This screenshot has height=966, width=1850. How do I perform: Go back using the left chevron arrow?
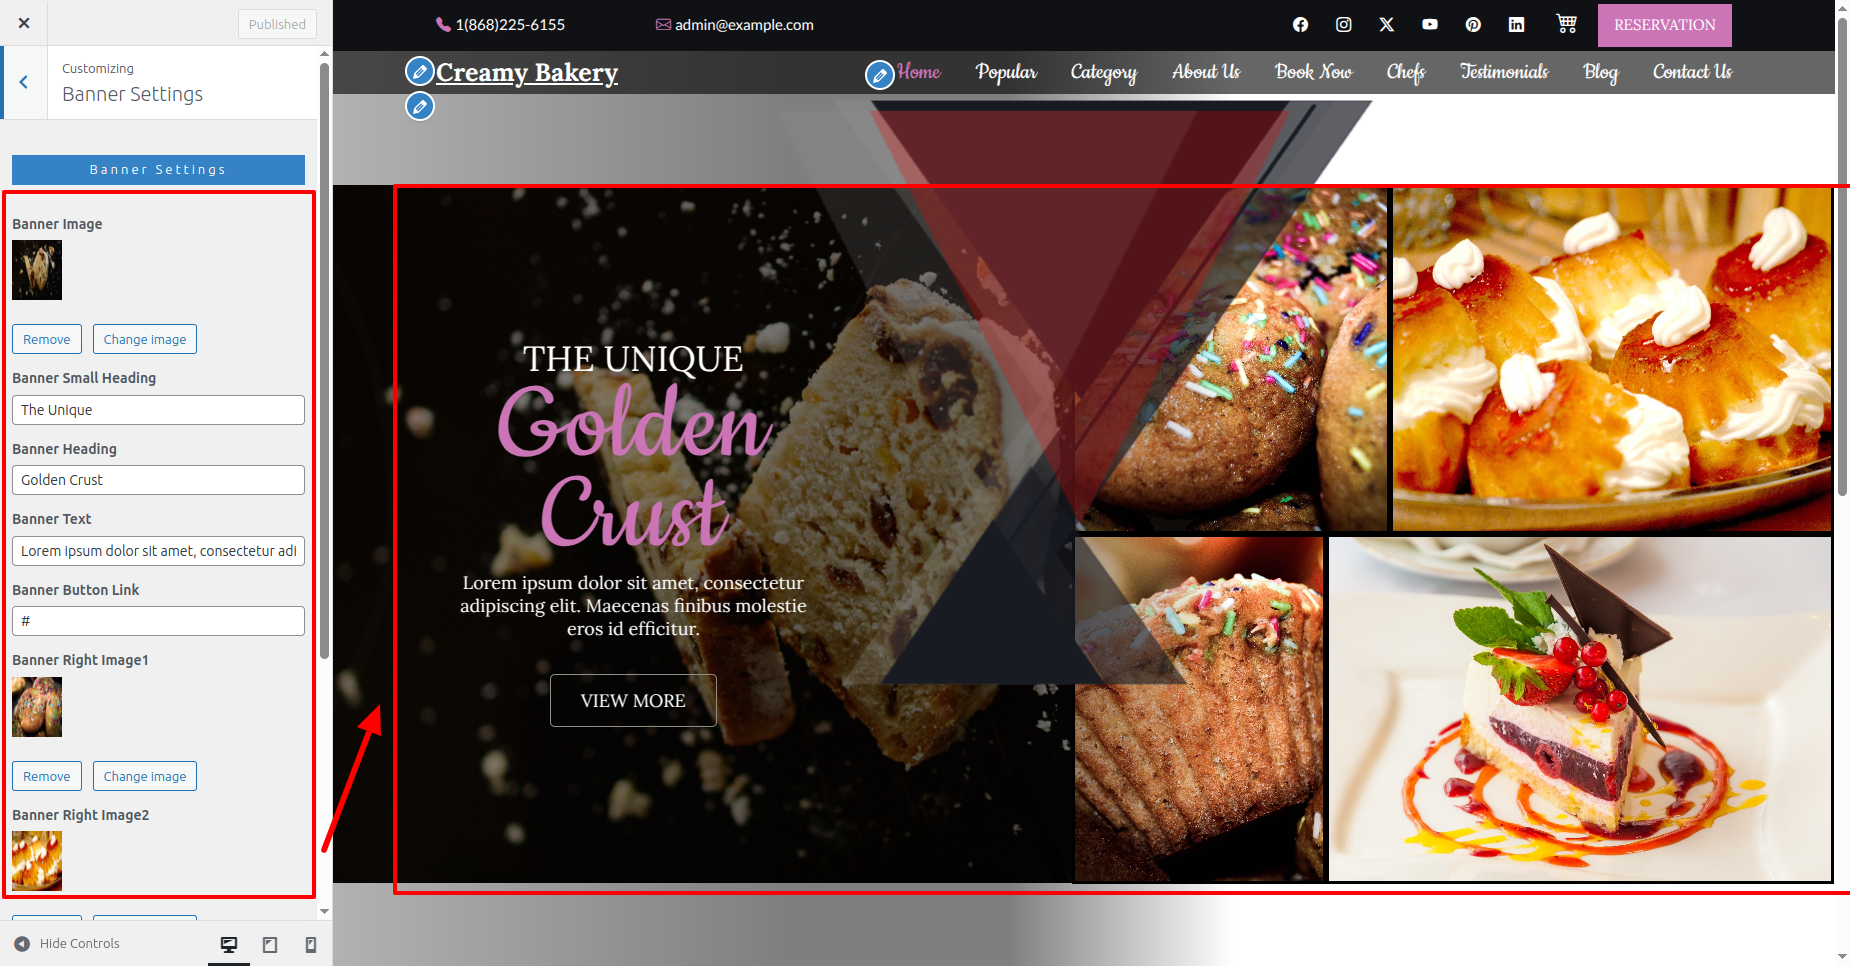(24, 83)
